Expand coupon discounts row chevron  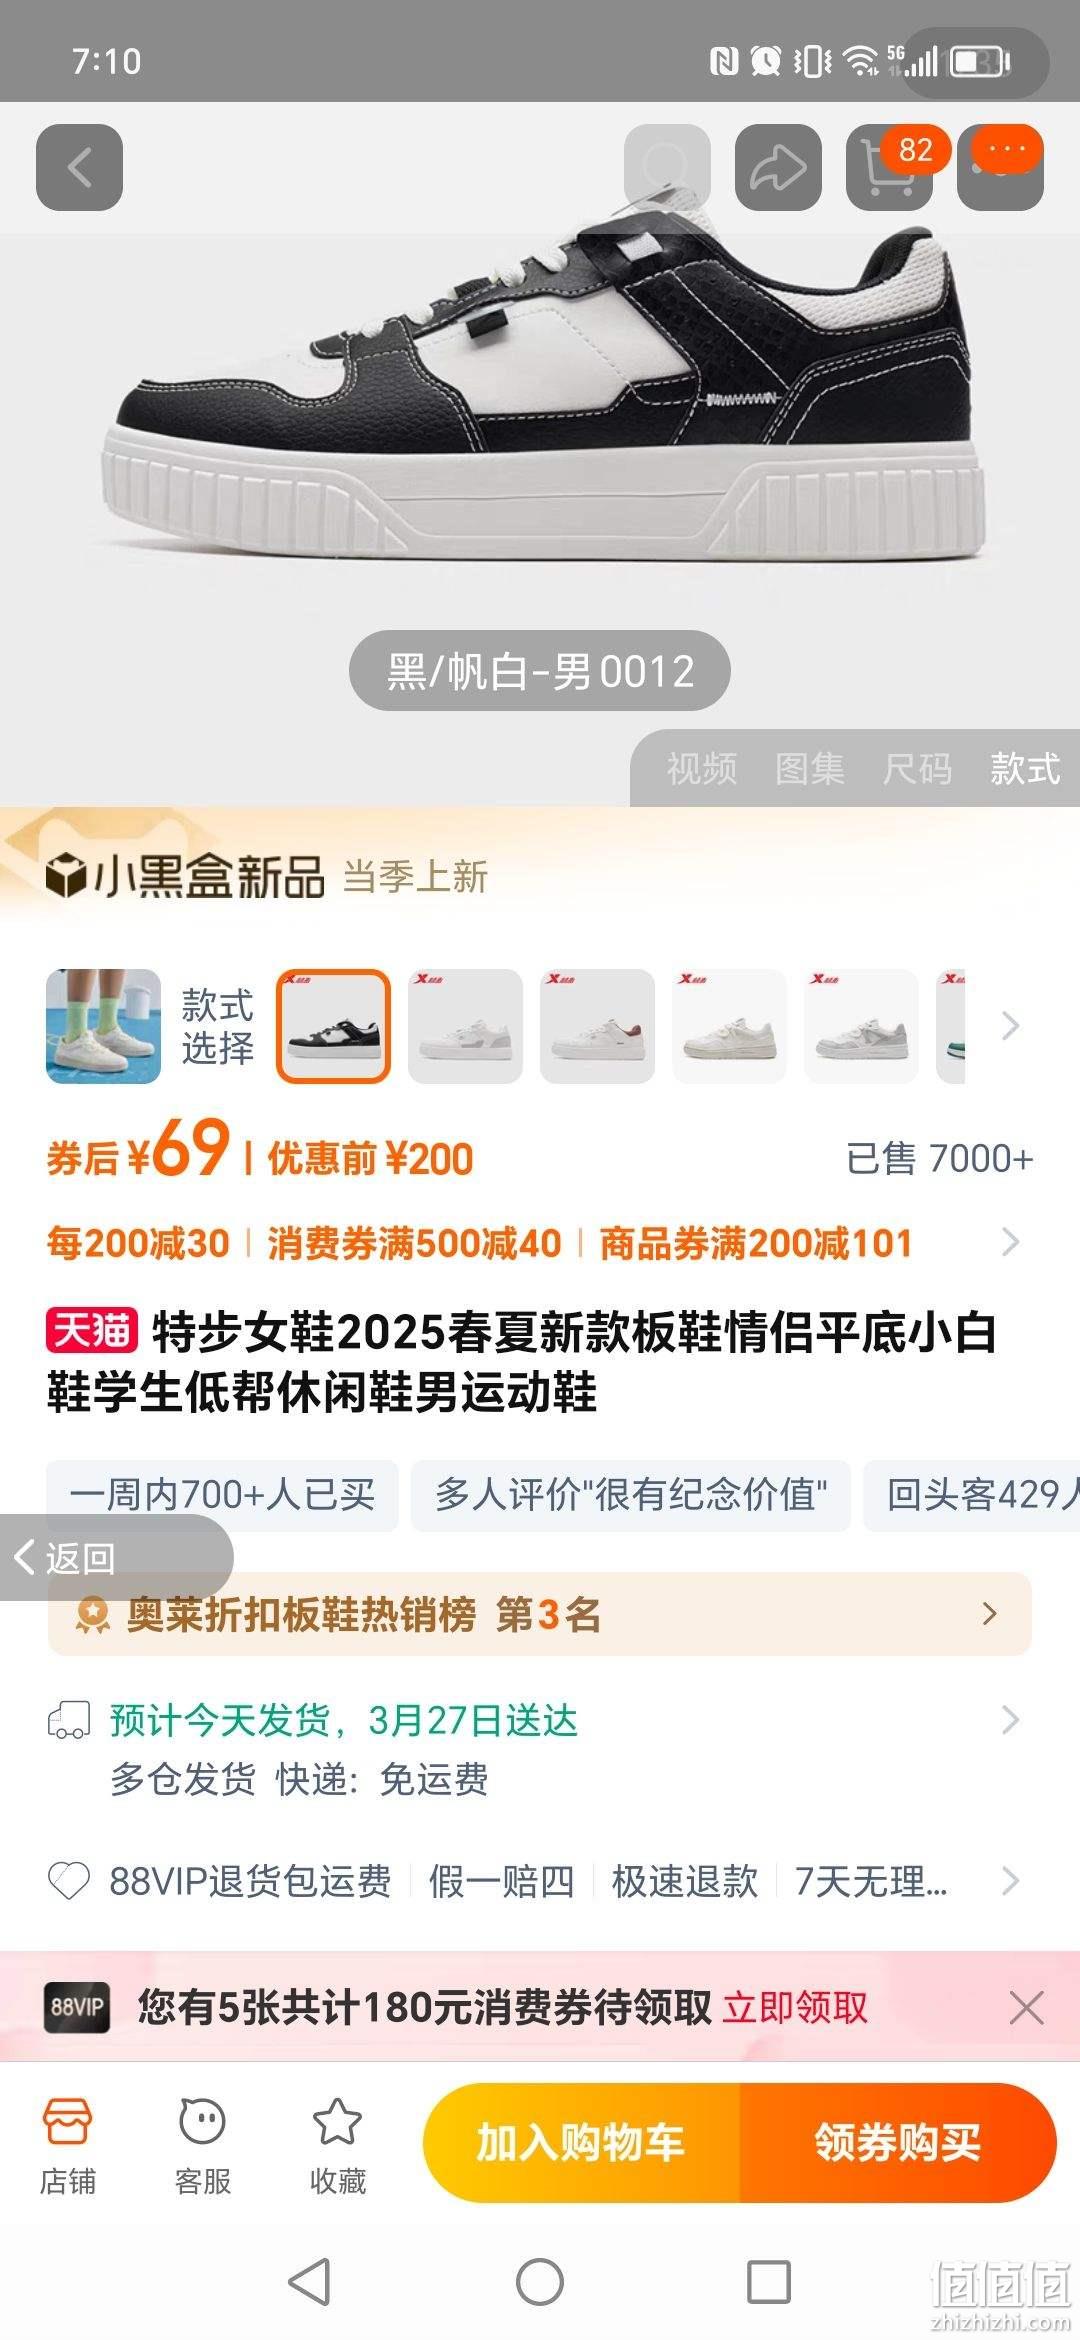[1010, 1242]
